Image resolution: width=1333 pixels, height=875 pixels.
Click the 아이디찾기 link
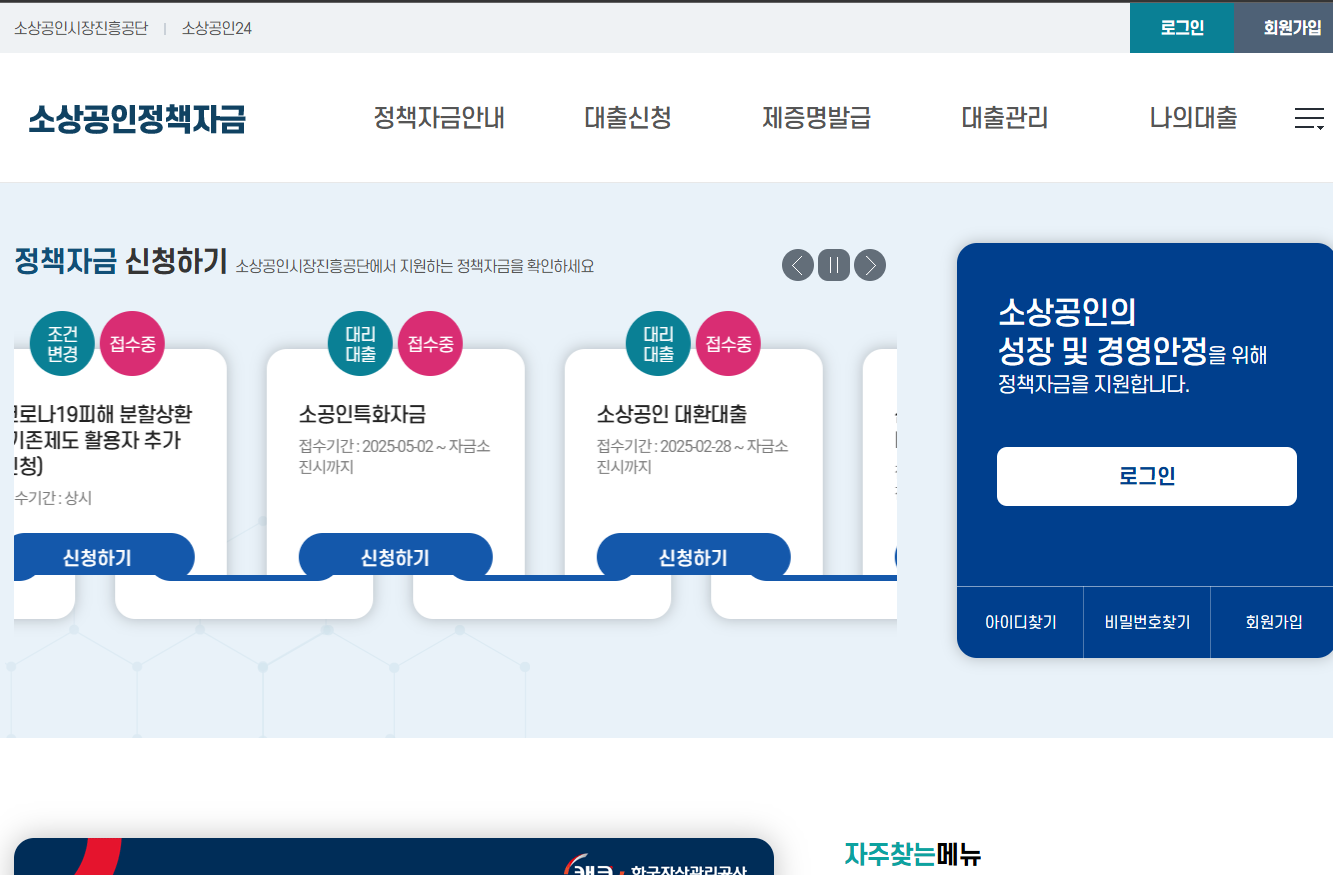[1021, 621]
